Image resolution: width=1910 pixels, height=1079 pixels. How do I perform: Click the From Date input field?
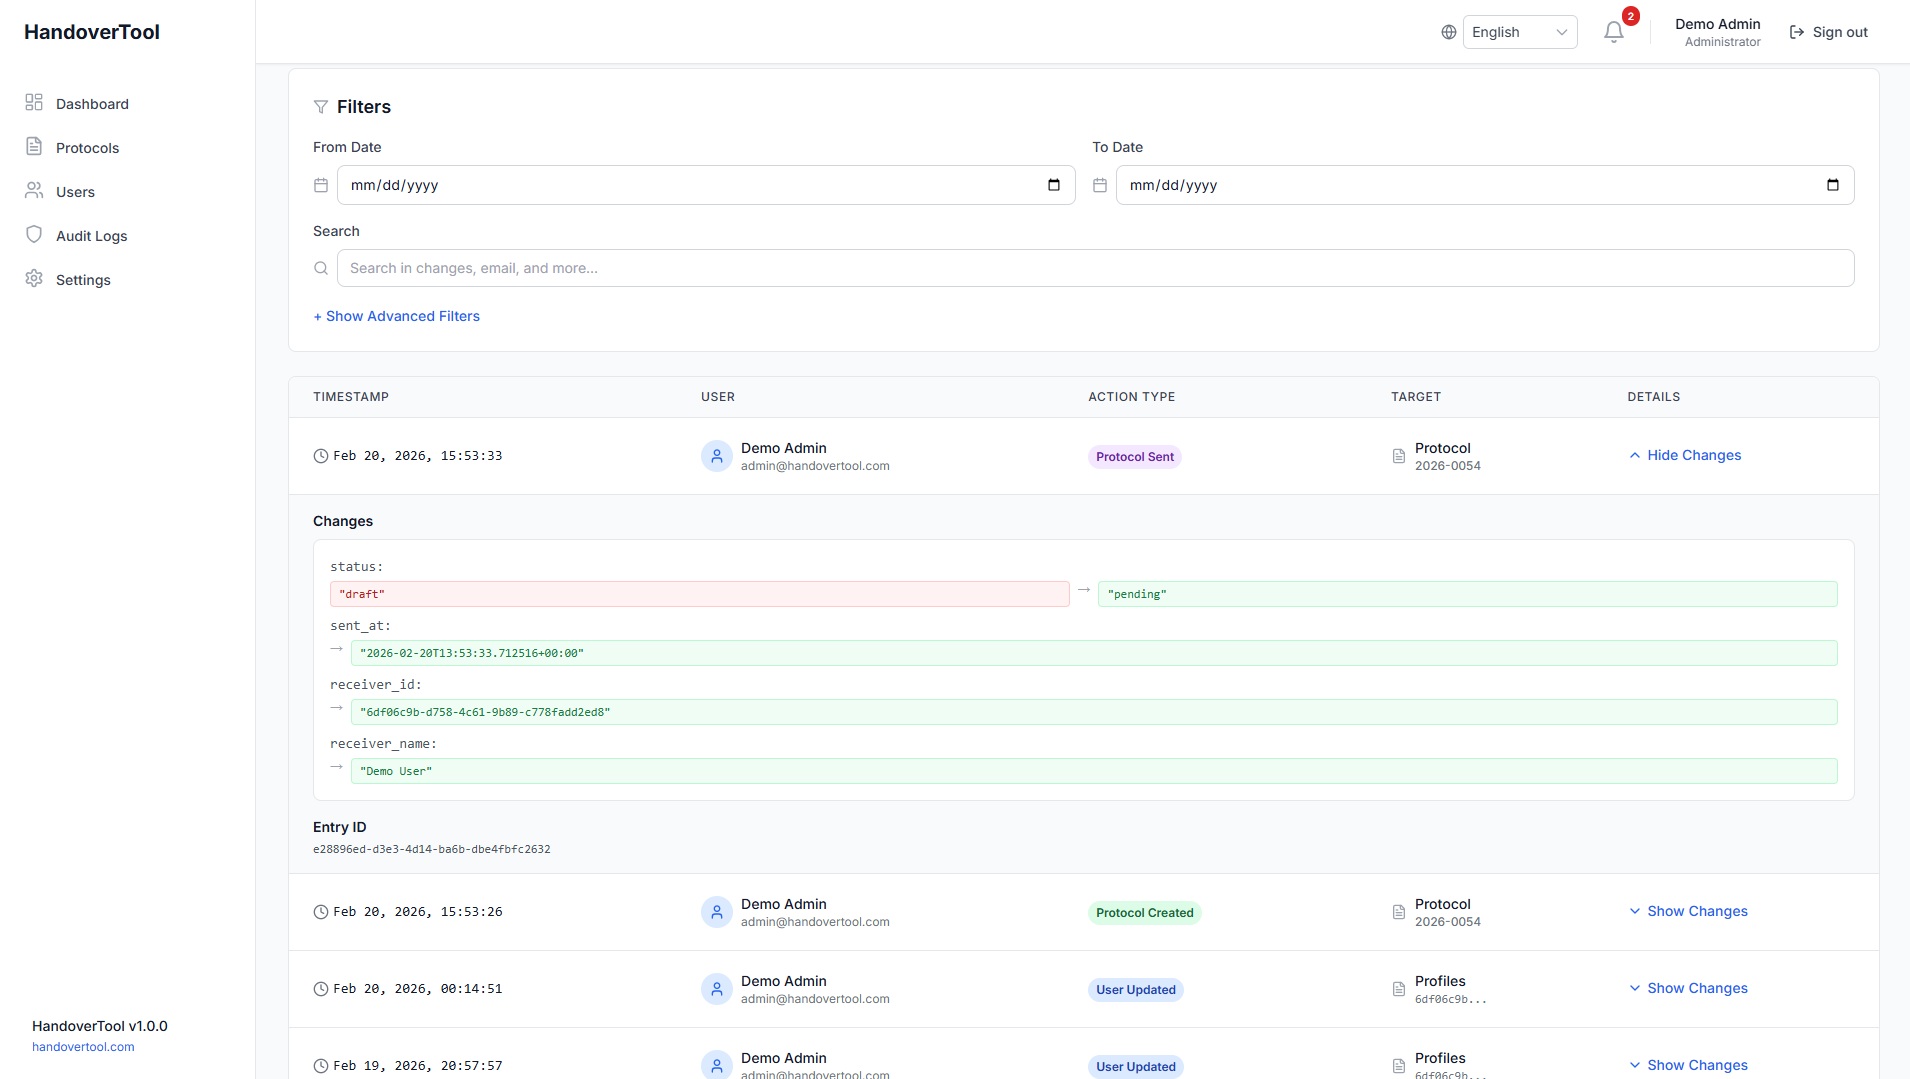(706, 185)
